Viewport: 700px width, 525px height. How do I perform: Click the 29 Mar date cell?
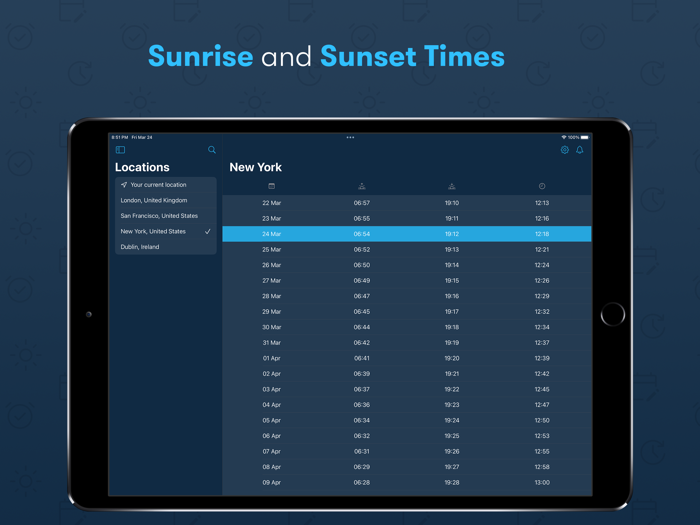point(271,312)
